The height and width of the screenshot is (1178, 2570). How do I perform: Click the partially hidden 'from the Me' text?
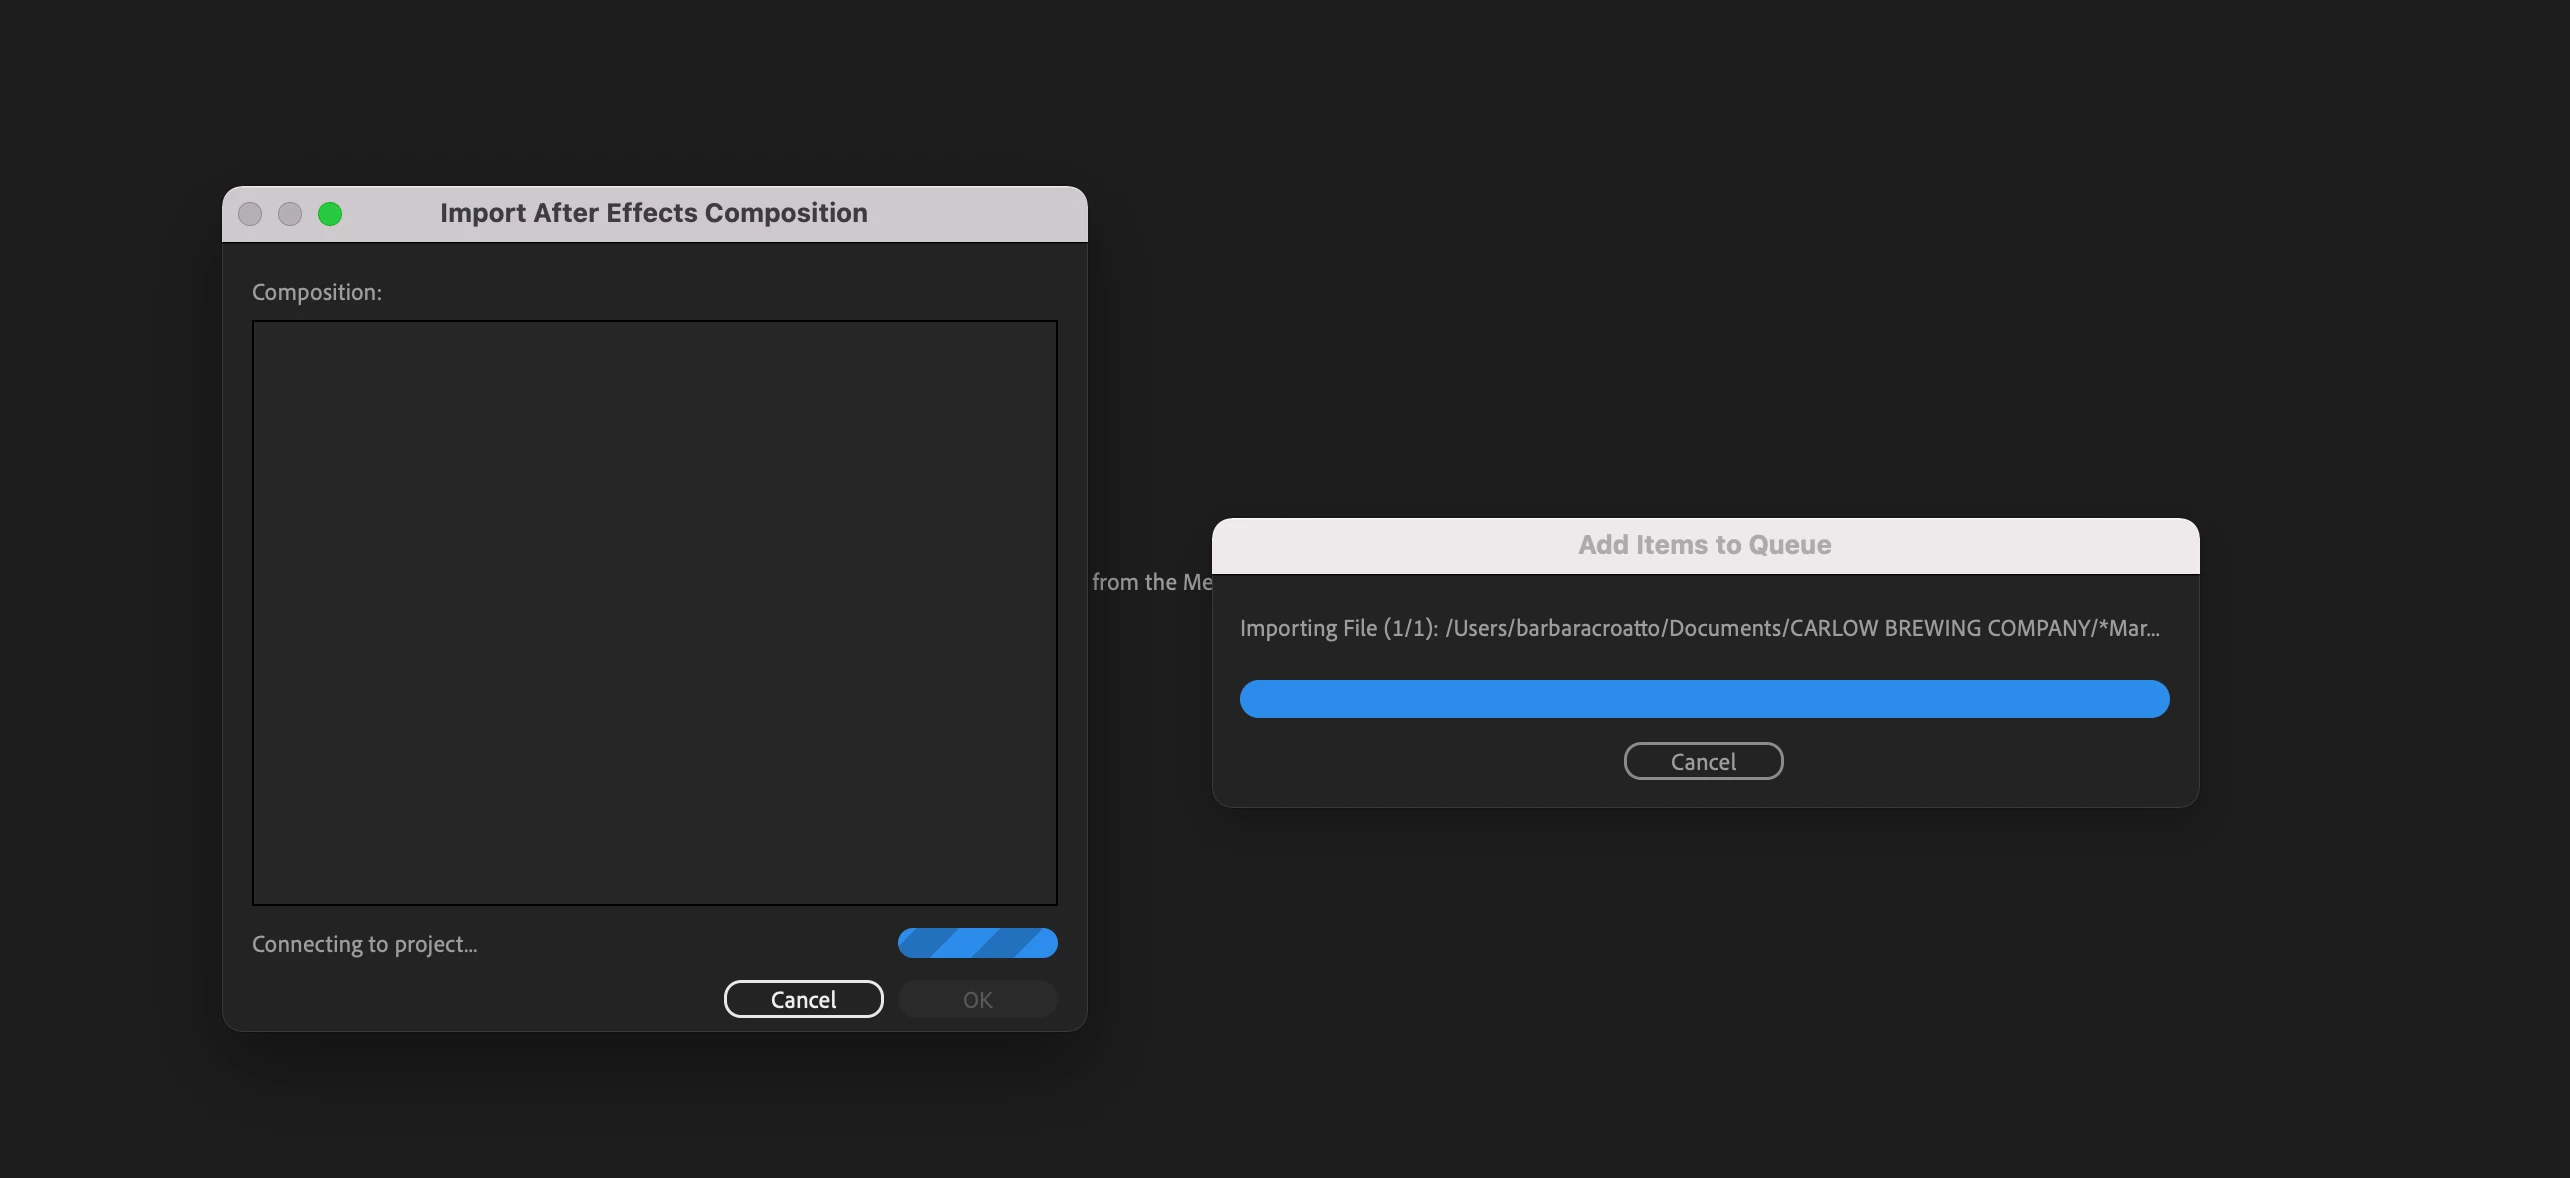tap(1151, 582)
